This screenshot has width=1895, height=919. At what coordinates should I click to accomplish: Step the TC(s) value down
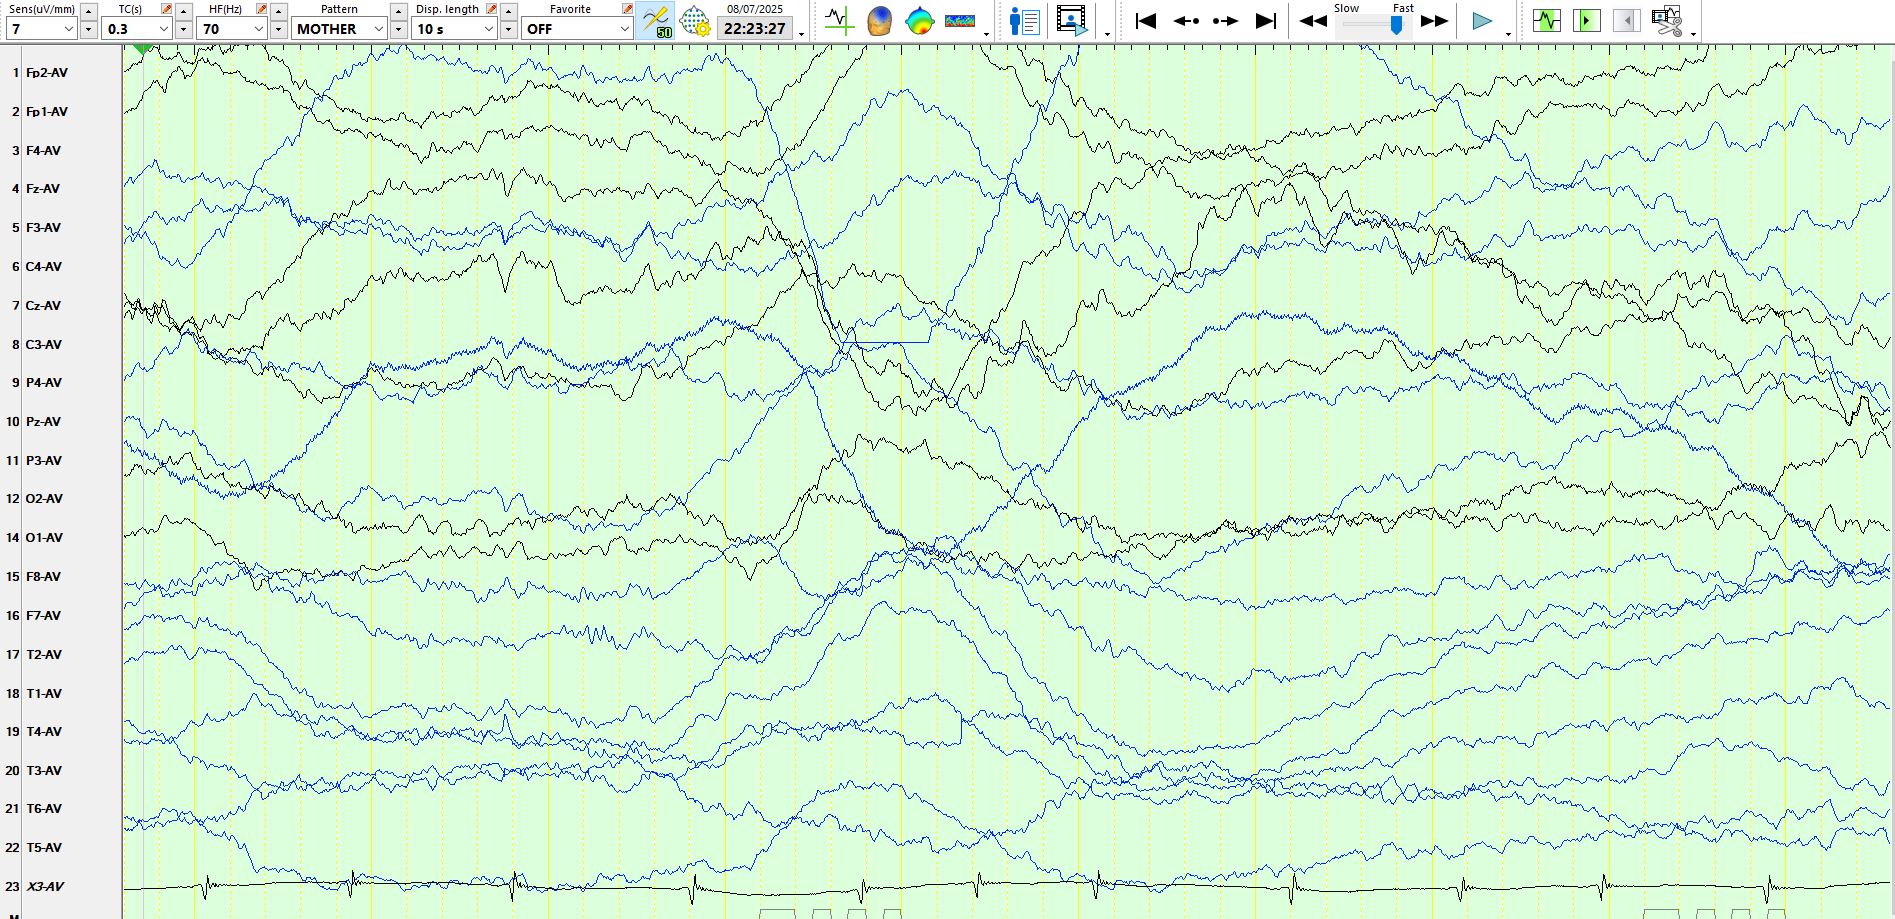pyautogui.click(x=184, y=29)
